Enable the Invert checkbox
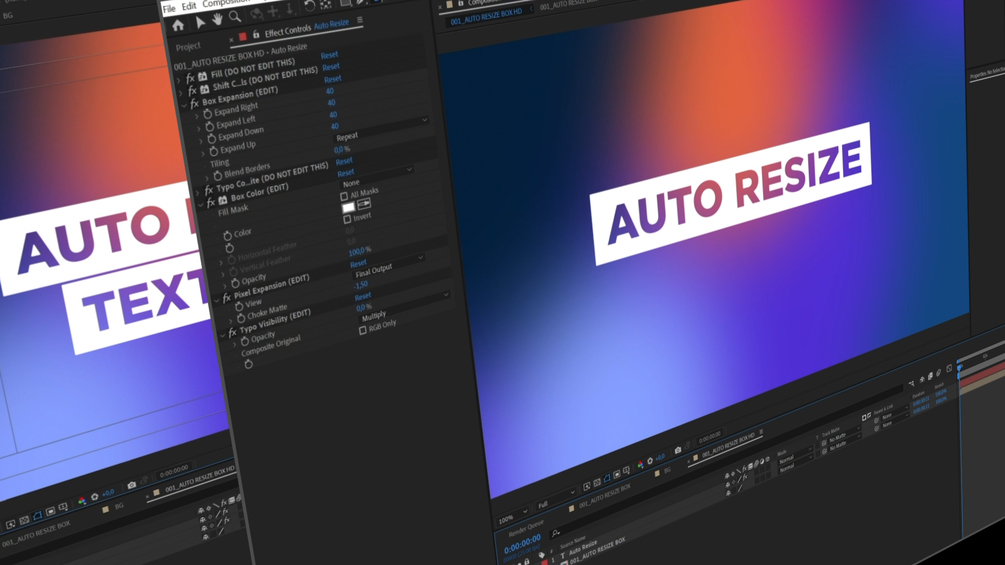 click(347, 219)
